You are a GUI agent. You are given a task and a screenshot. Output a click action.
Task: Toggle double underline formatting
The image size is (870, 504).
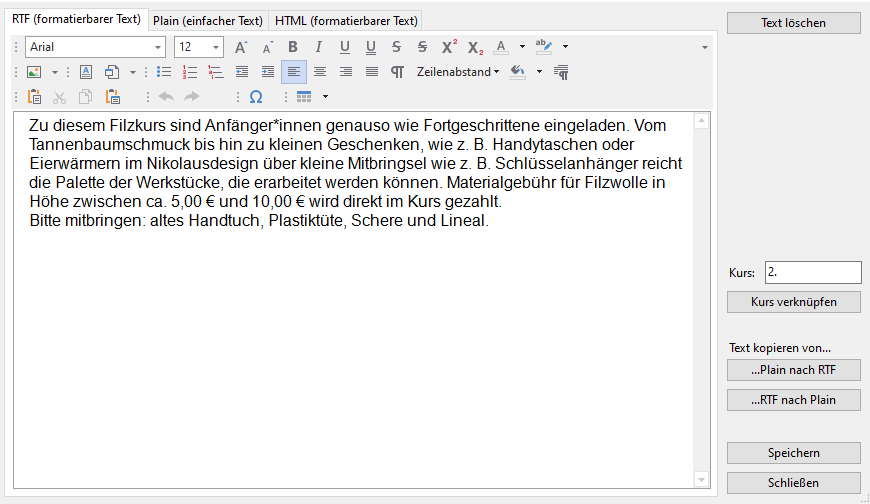click(371, 47)
